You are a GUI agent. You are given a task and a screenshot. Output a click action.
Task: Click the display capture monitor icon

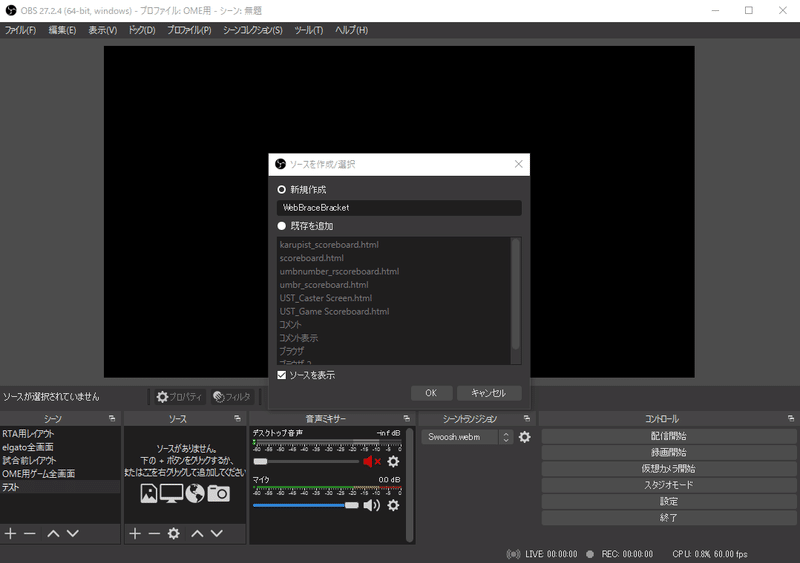171,493
